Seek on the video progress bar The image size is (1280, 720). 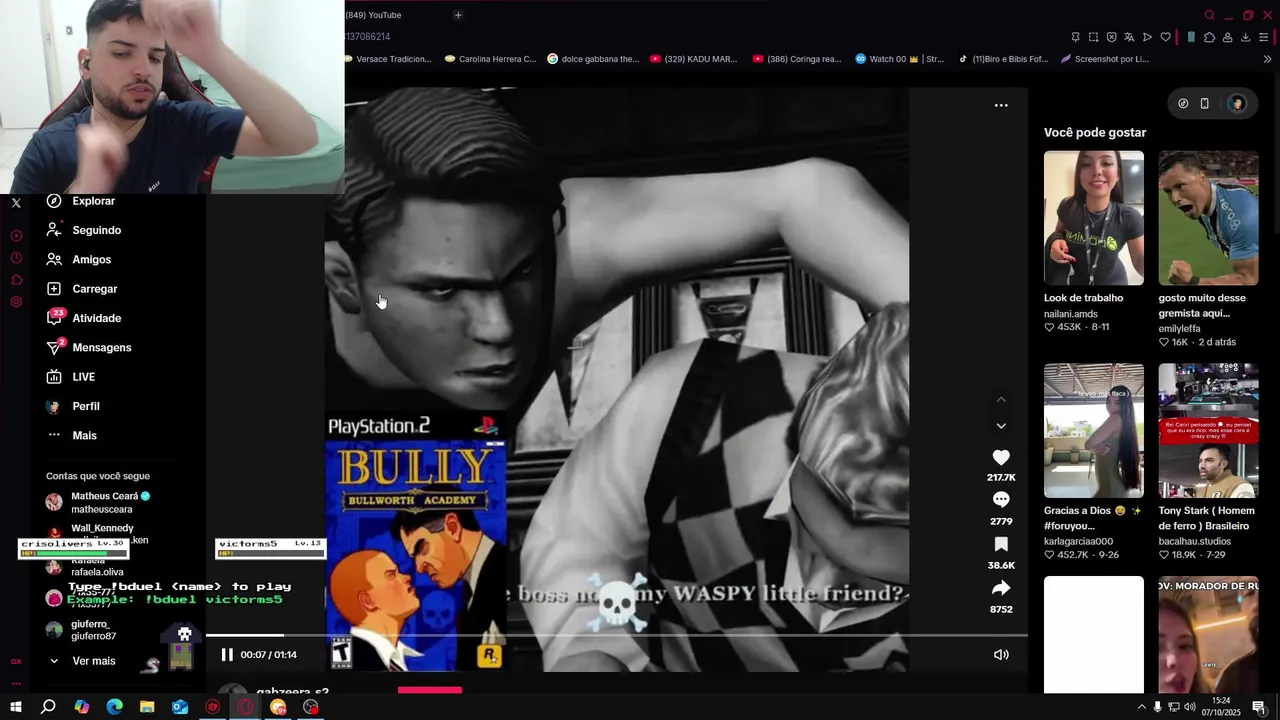point(616,635)
